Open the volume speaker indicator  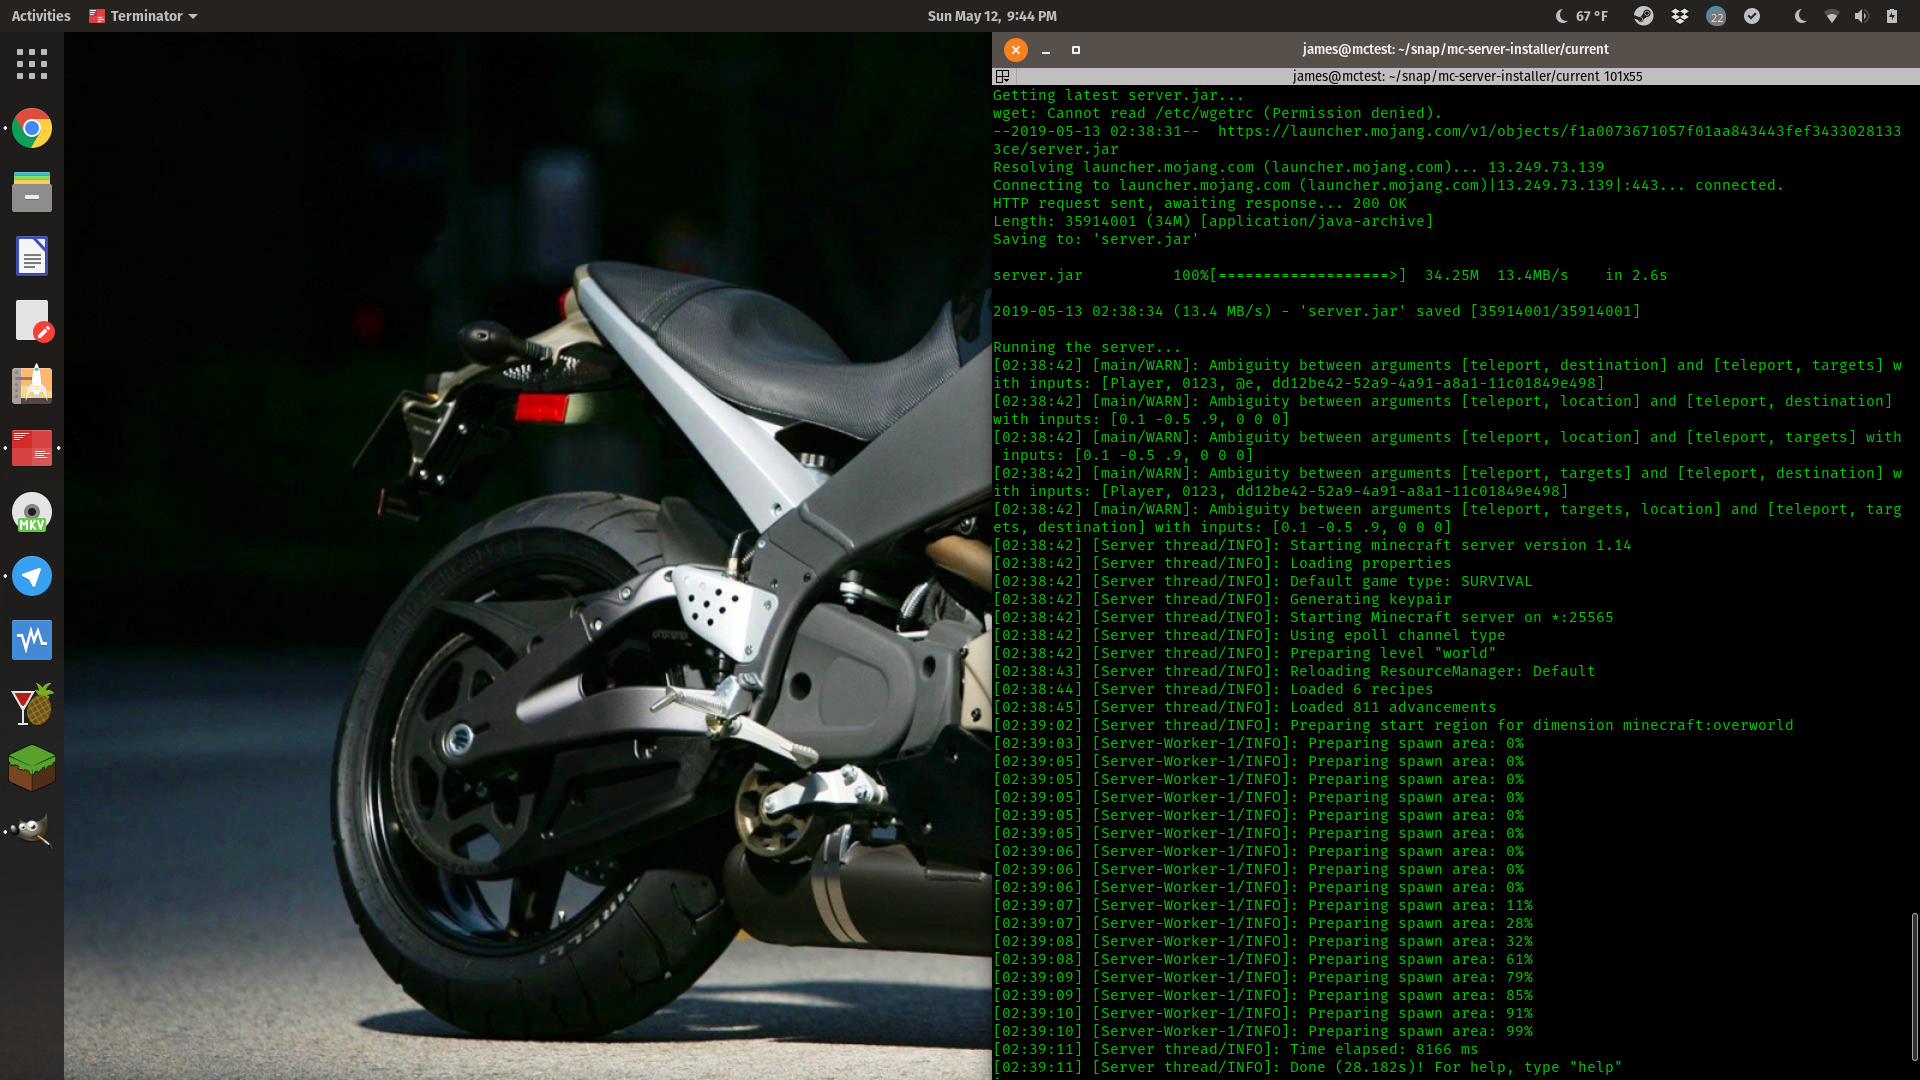tap(1861, 16)
